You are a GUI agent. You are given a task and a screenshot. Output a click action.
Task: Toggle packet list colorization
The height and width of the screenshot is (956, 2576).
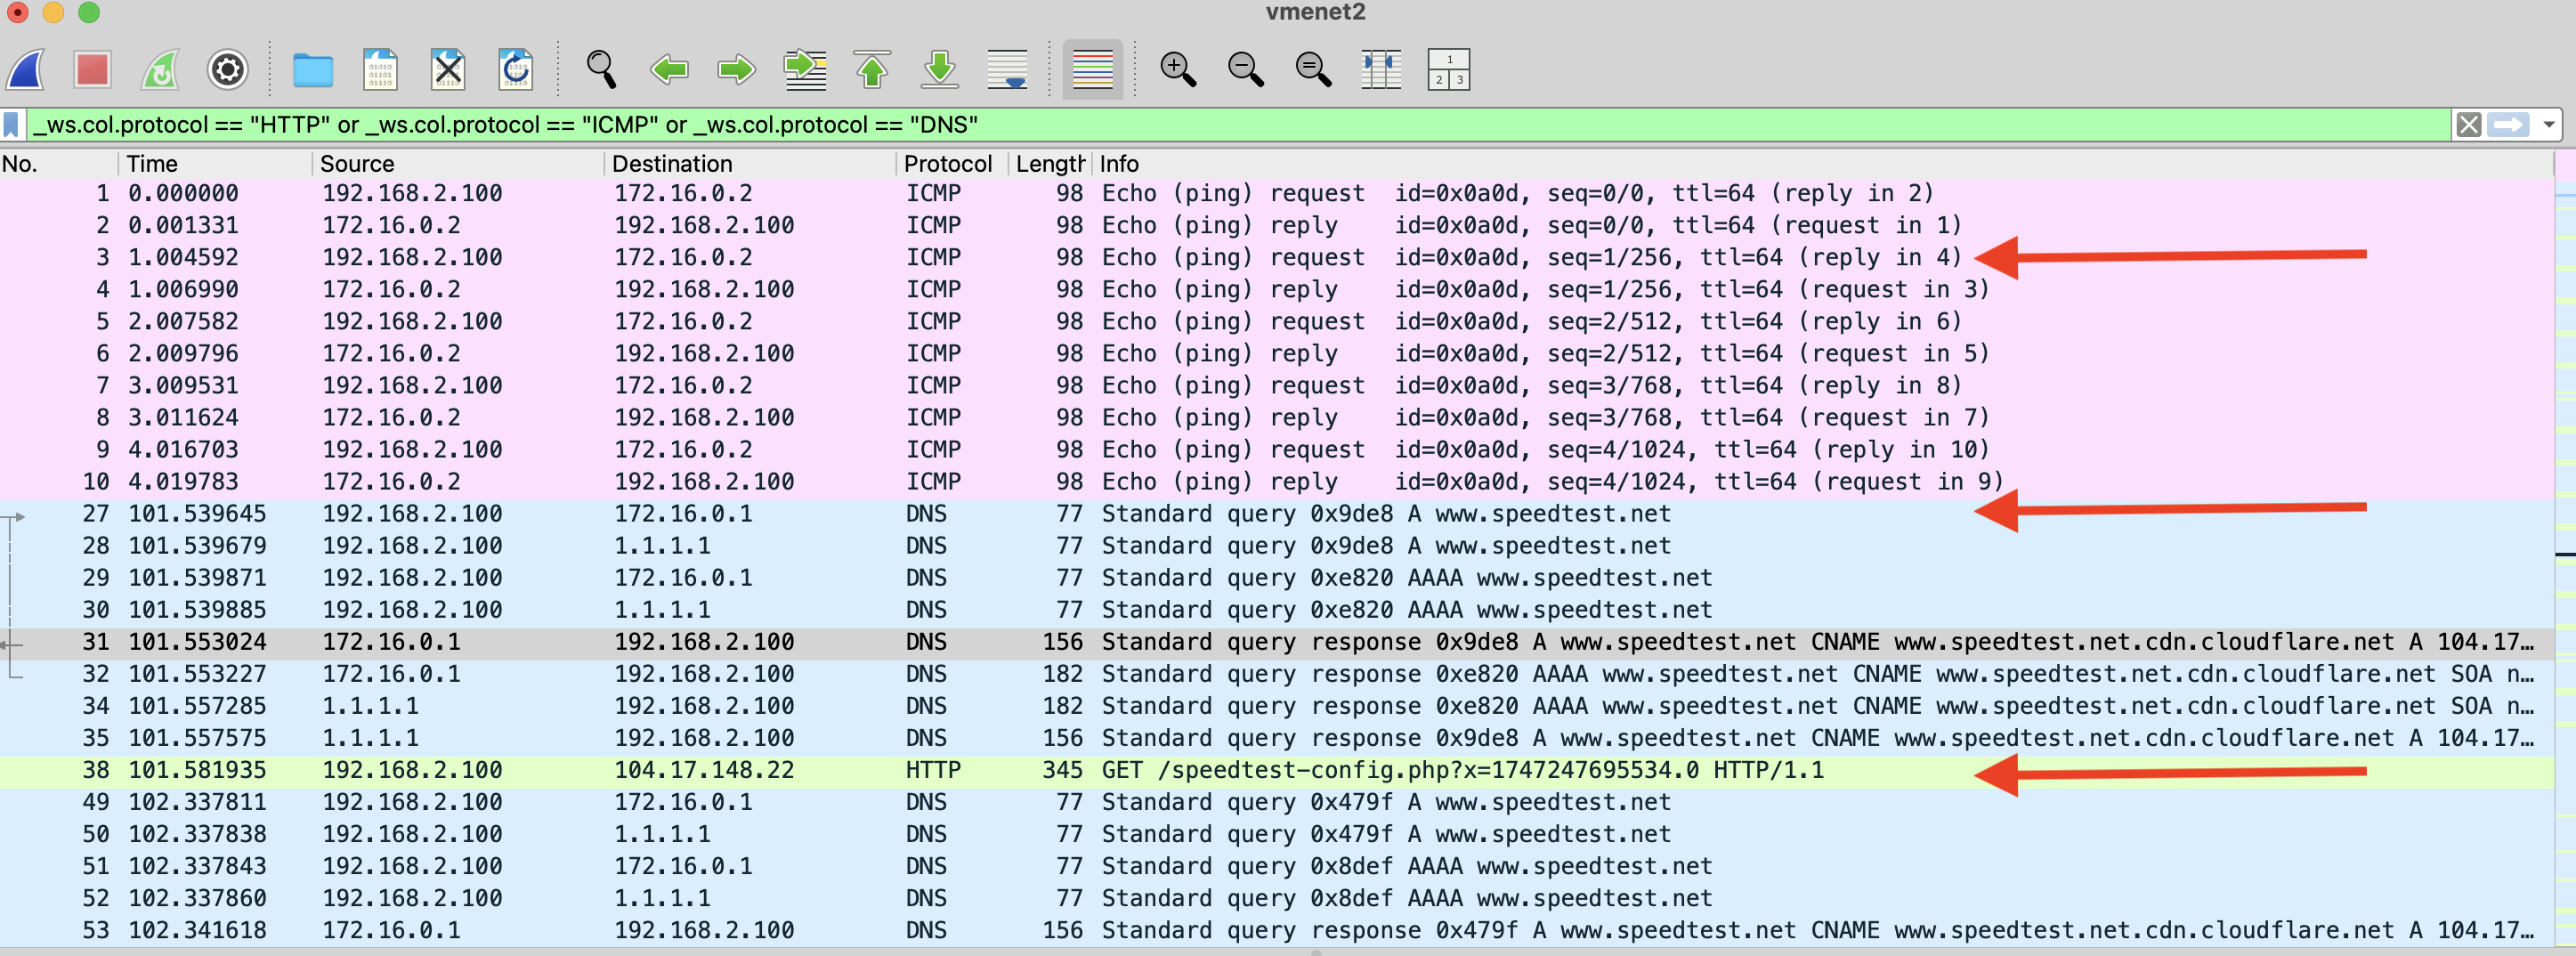[1092, 70]
